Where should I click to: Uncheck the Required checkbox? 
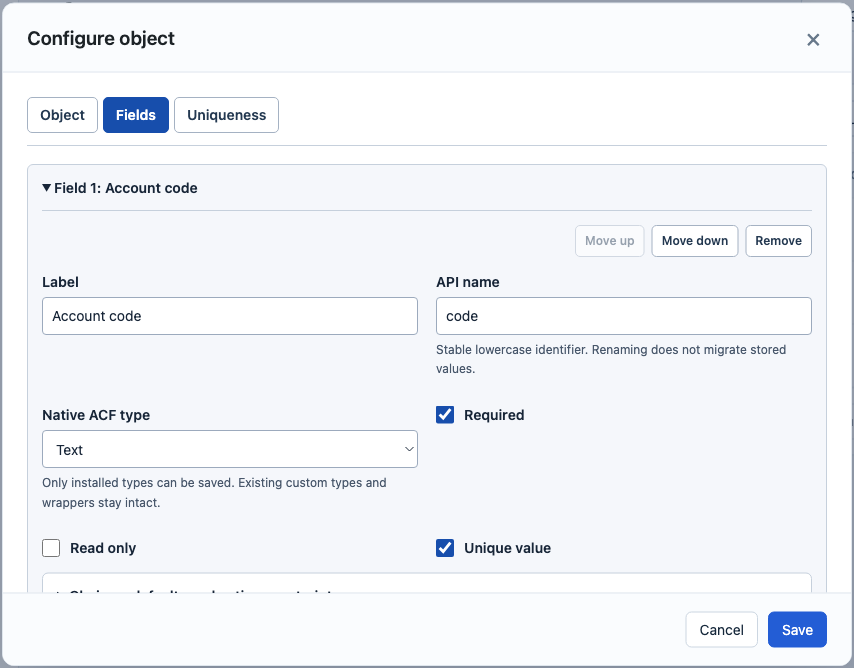tap(445, 415)
